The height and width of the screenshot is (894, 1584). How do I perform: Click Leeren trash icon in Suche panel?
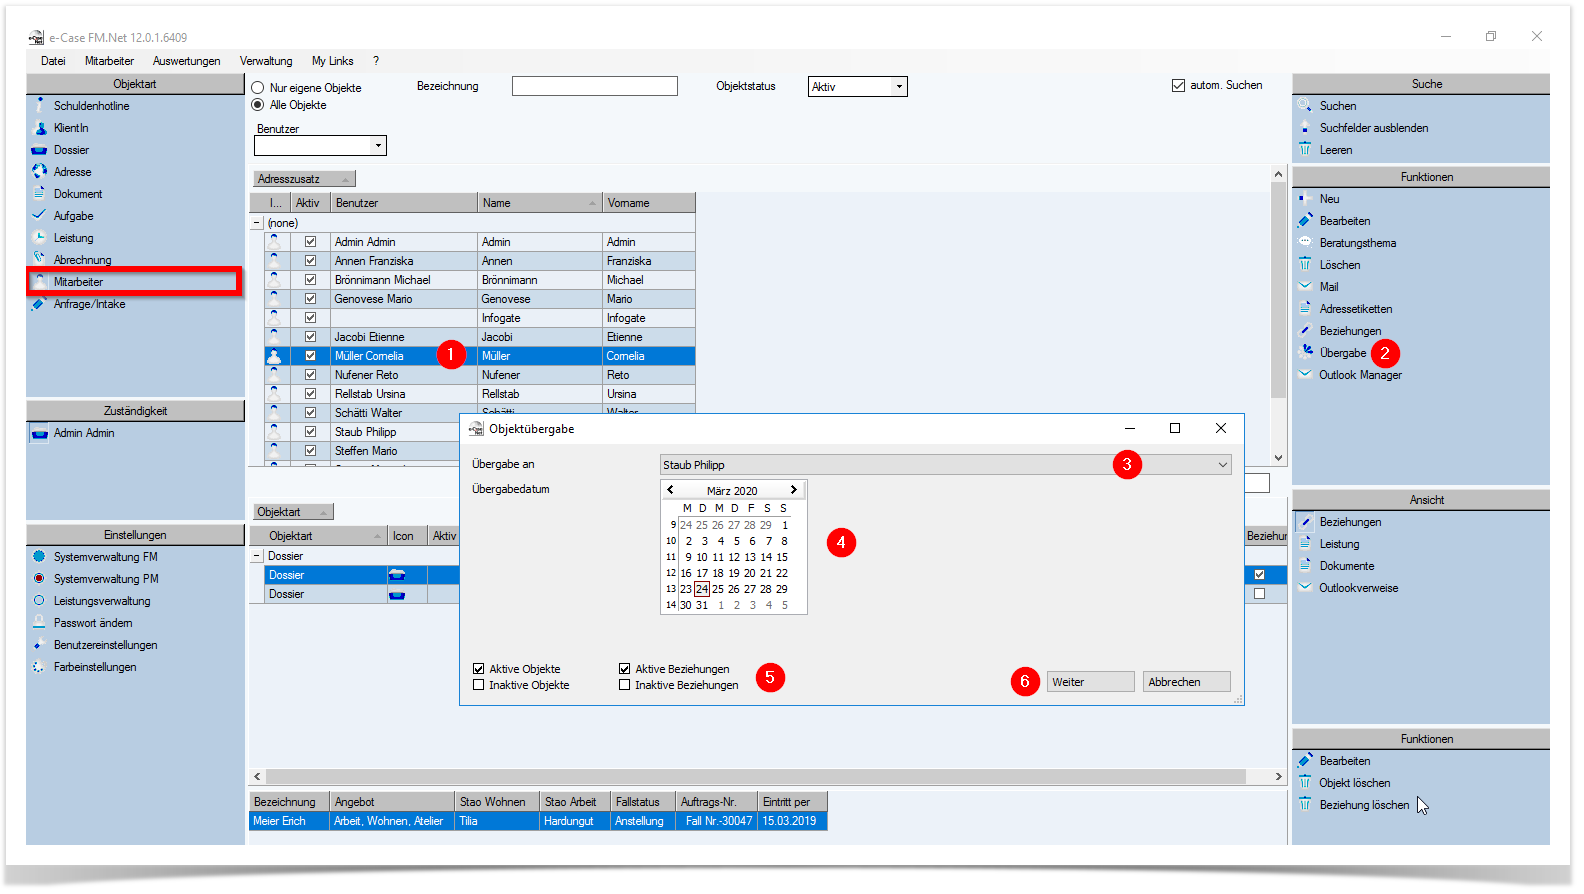click(x=1305, y=149)
